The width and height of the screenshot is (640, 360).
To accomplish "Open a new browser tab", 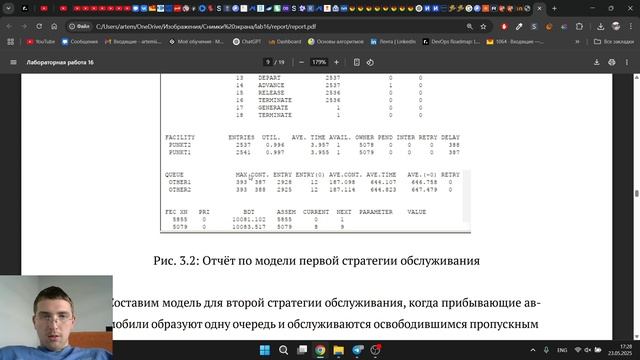I will click(554, 8).
